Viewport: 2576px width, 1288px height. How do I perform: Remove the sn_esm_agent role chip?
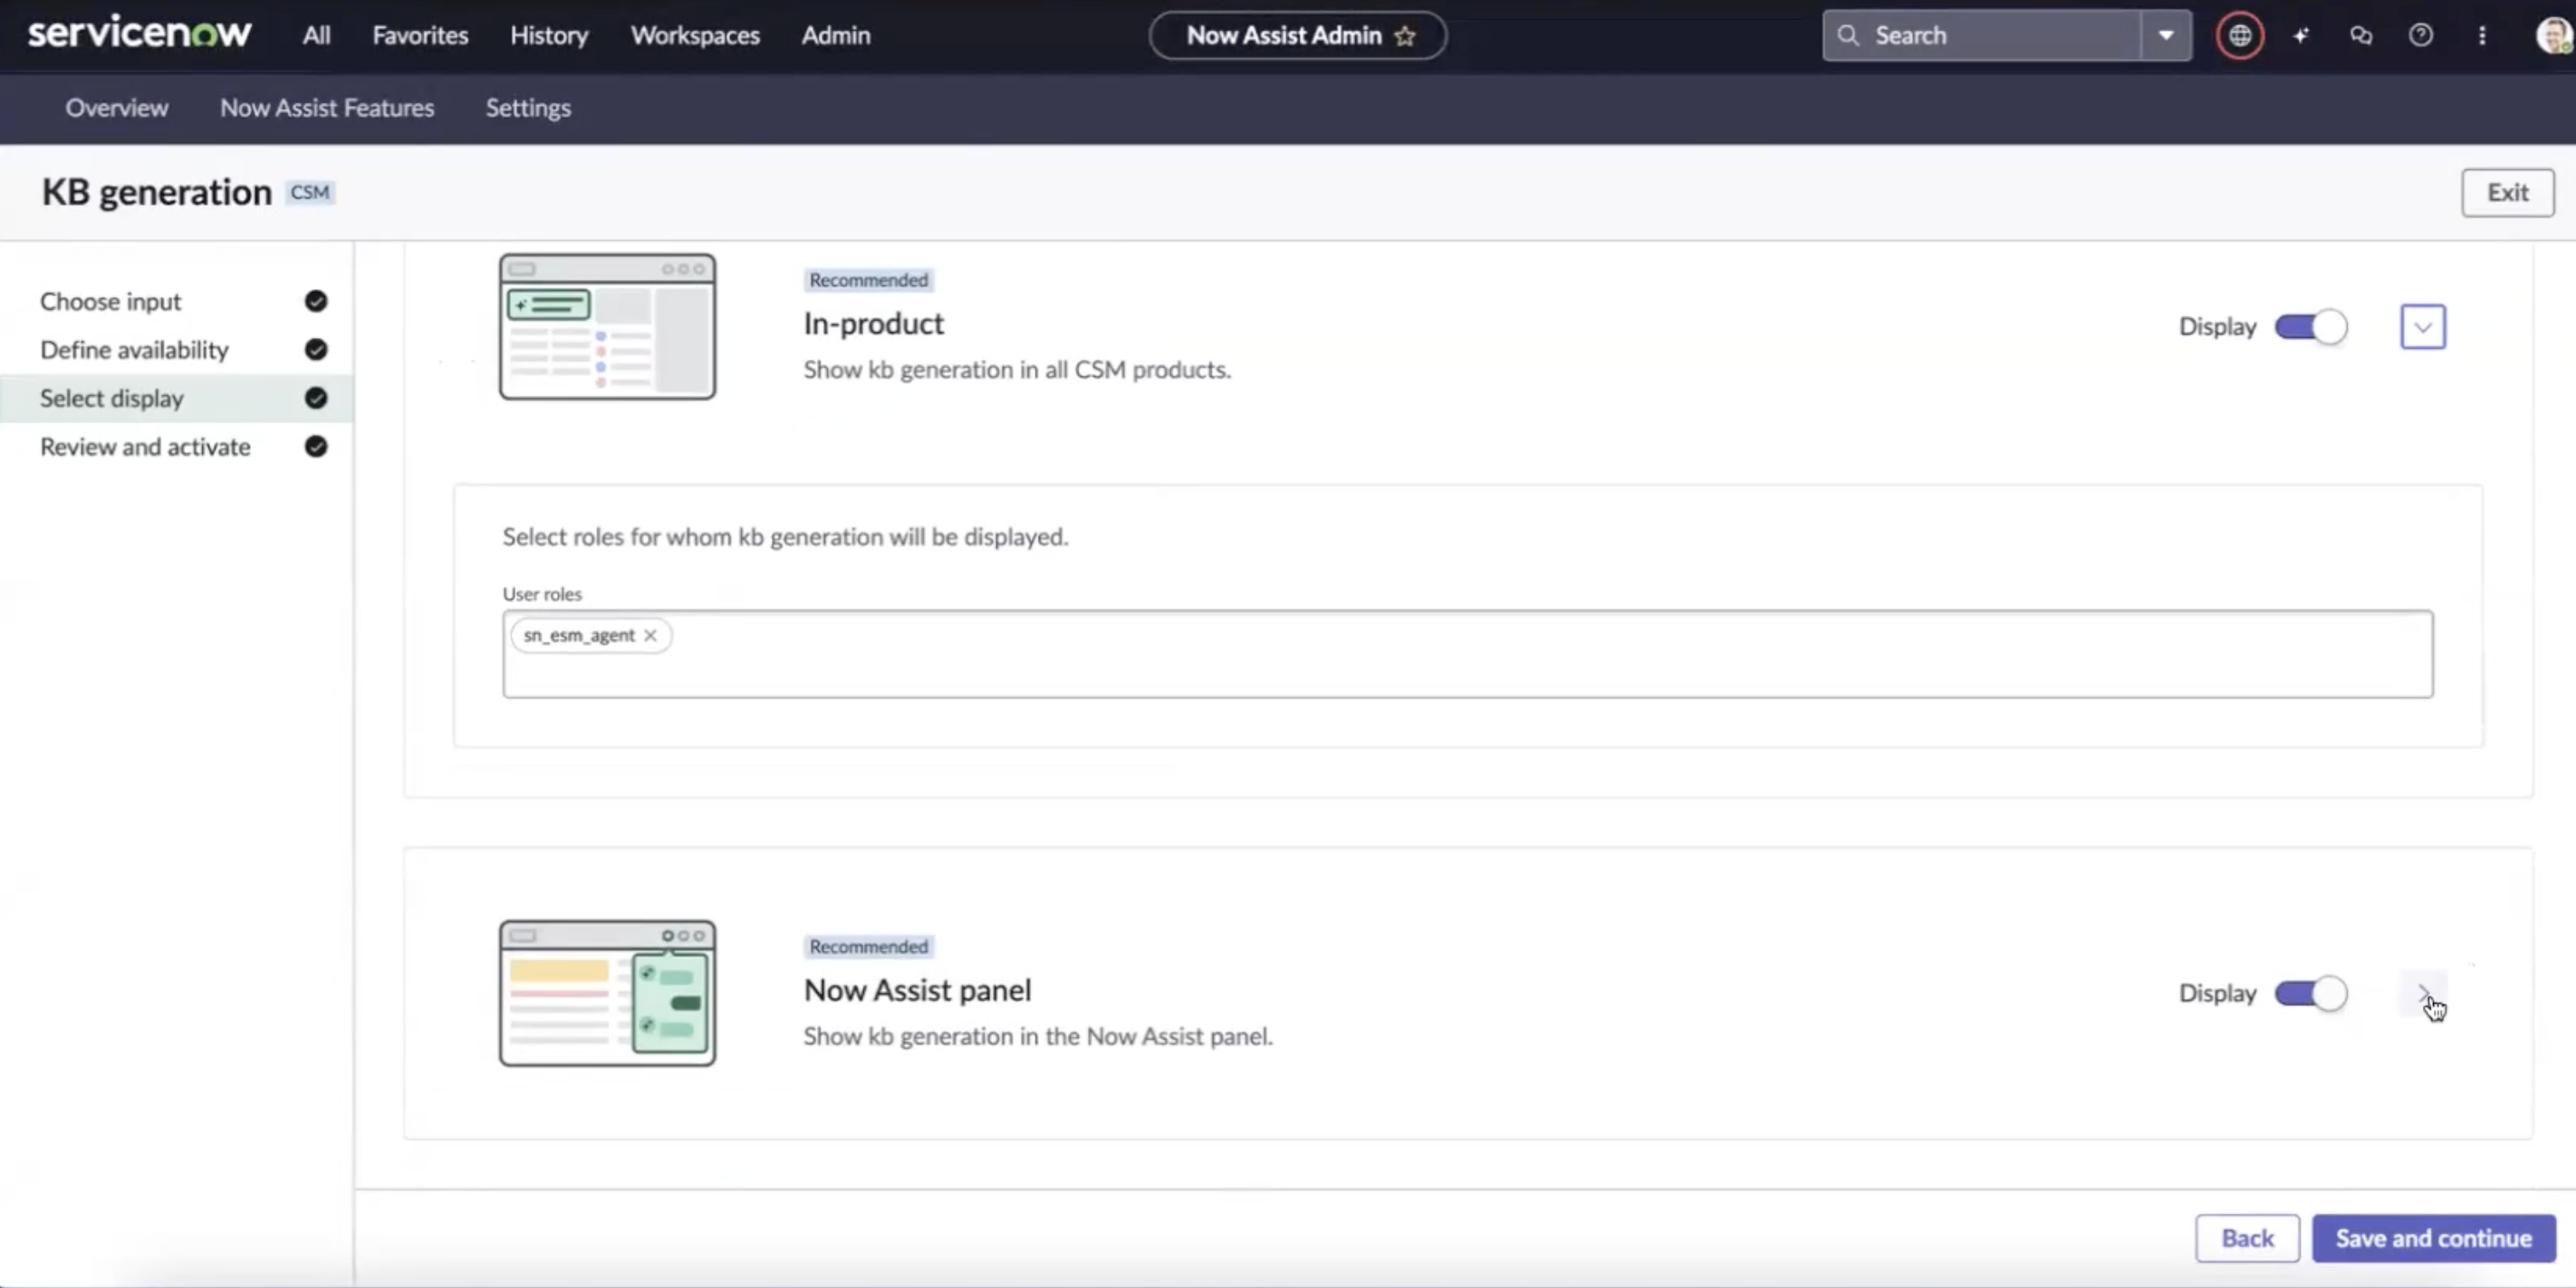[650, 635]
